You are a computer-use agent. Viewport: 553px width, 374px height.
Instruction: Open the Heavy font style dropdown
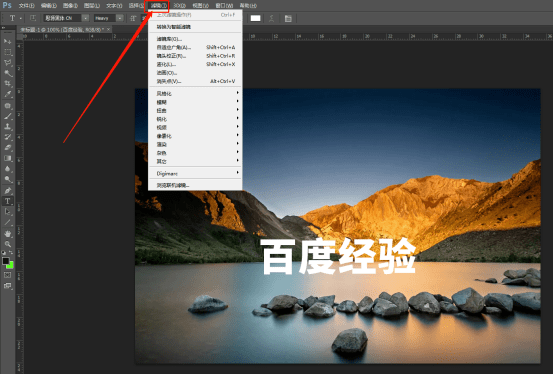pyautogui.click(x=120, y=18)
